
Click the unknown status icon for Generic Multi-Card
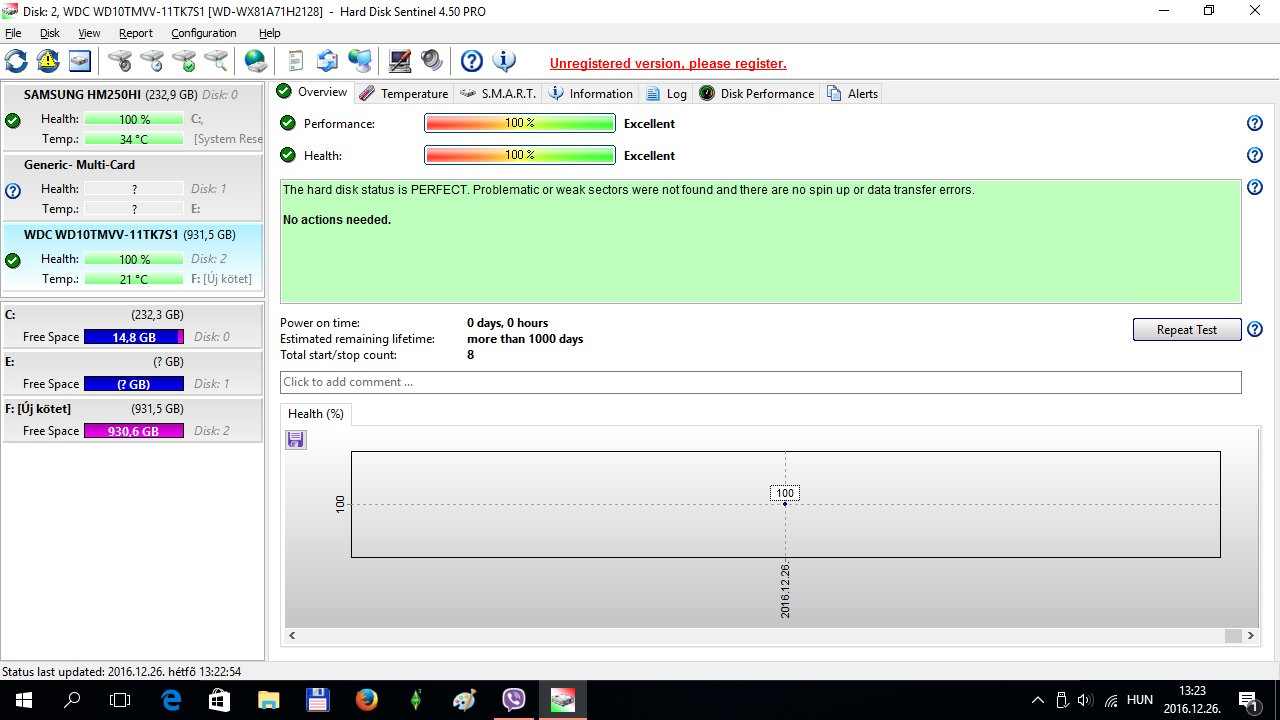coord(13,190)
